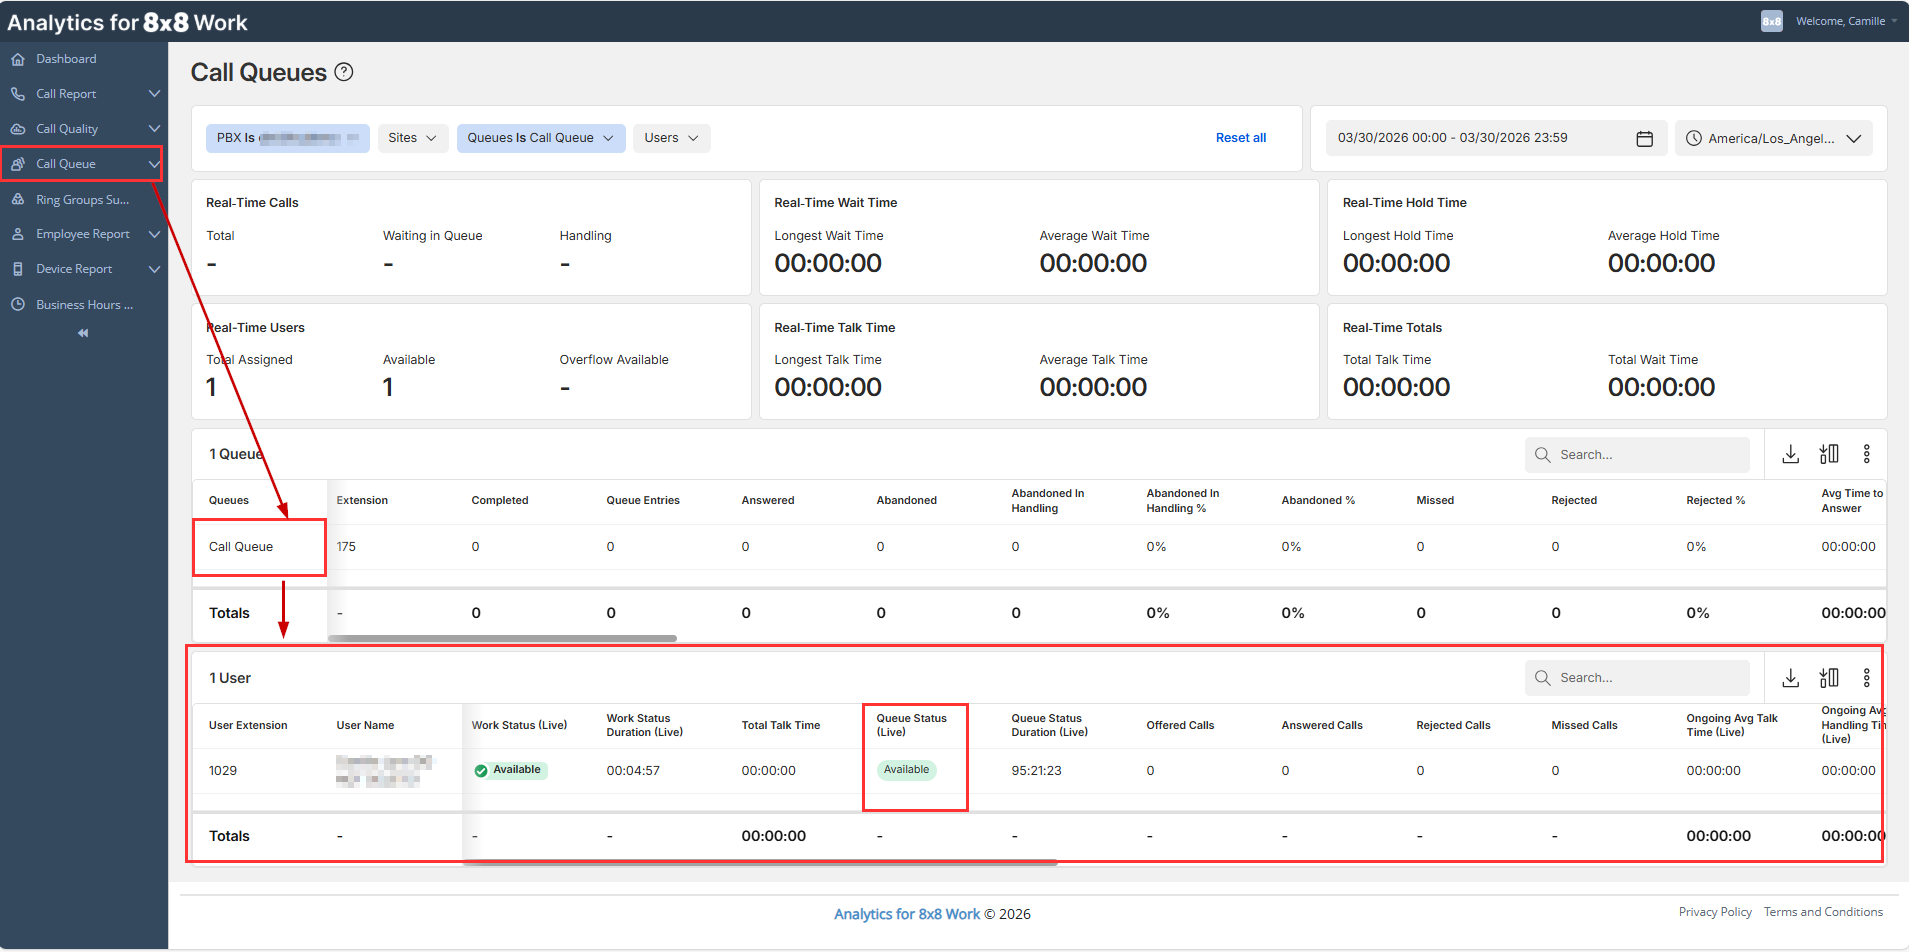Open the PBX Is filter chip

287,138
